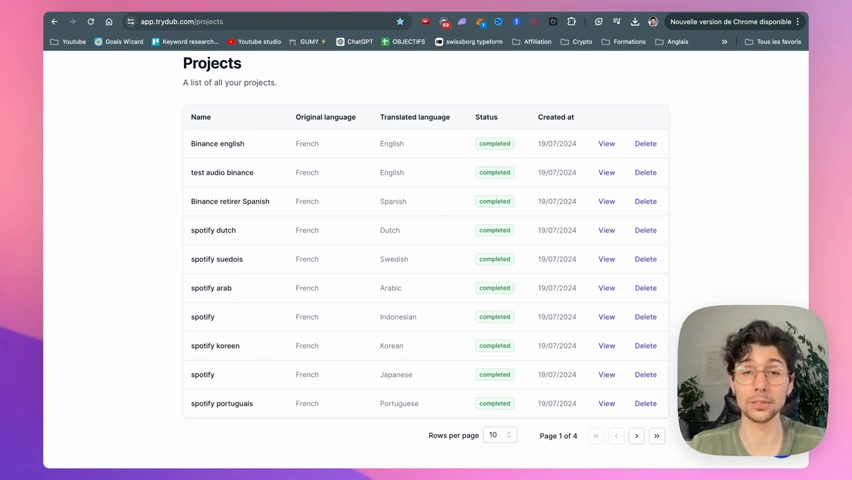
Task: Go back with the browser back arrow
Action: click(54, 22)
